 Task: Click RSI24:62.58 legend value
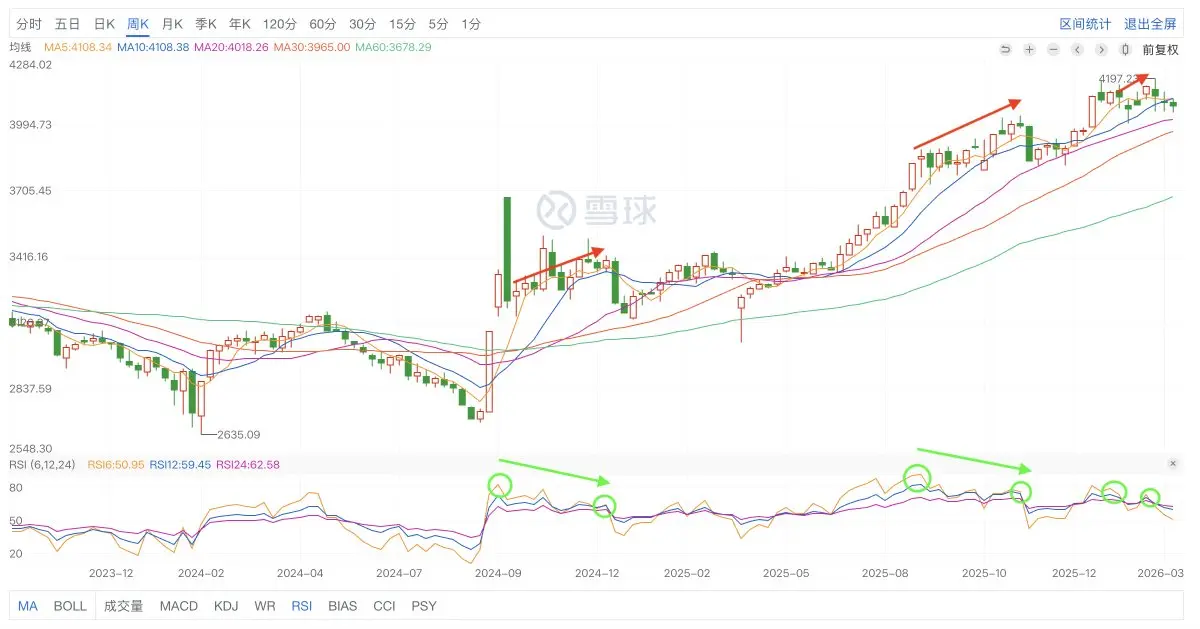pyautogui.click(x=248, y=464)
